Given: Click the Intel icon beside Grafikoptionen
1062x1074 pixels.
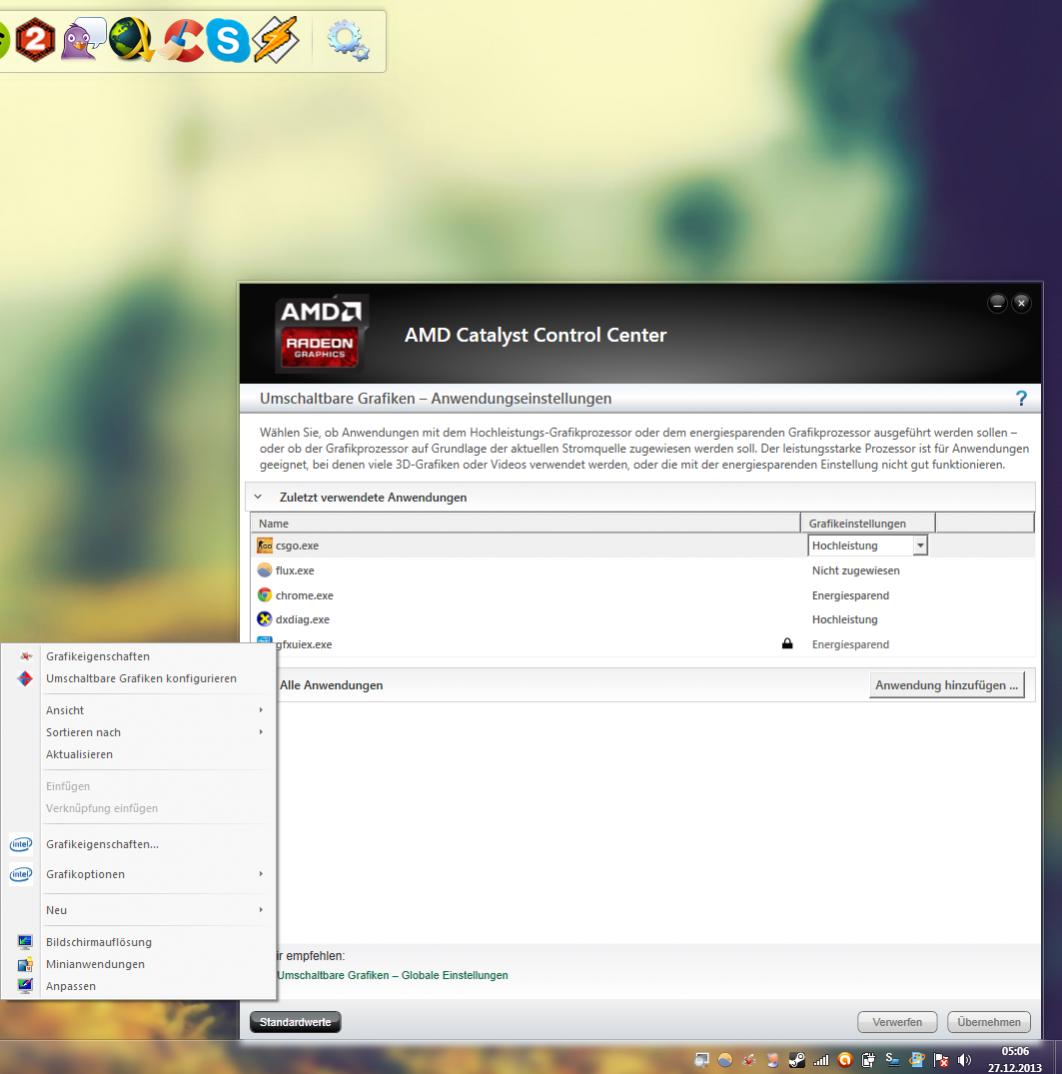Looking at the screenshot, I should point(21,874).
